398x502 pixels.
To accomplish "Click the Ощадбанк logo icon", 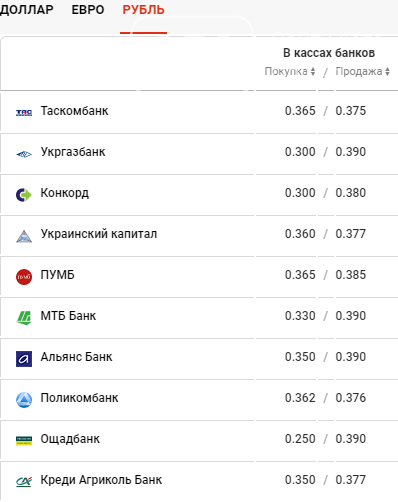I will (24, 441).
